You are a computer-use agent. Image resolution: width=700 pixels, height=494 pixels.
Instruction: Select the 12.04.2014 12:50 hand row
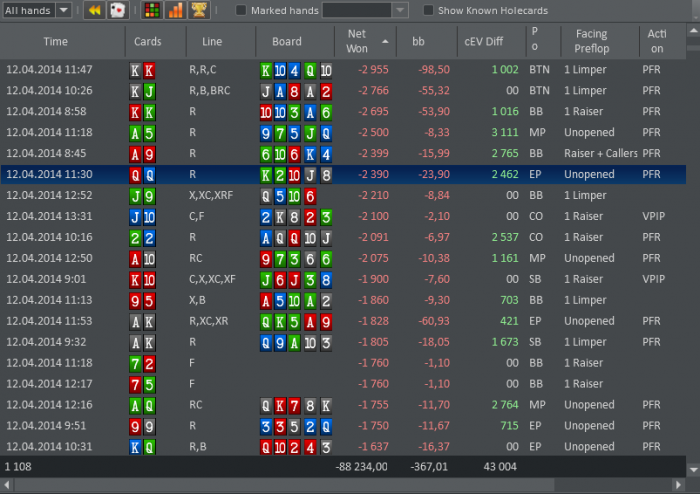tap(343, 258)
